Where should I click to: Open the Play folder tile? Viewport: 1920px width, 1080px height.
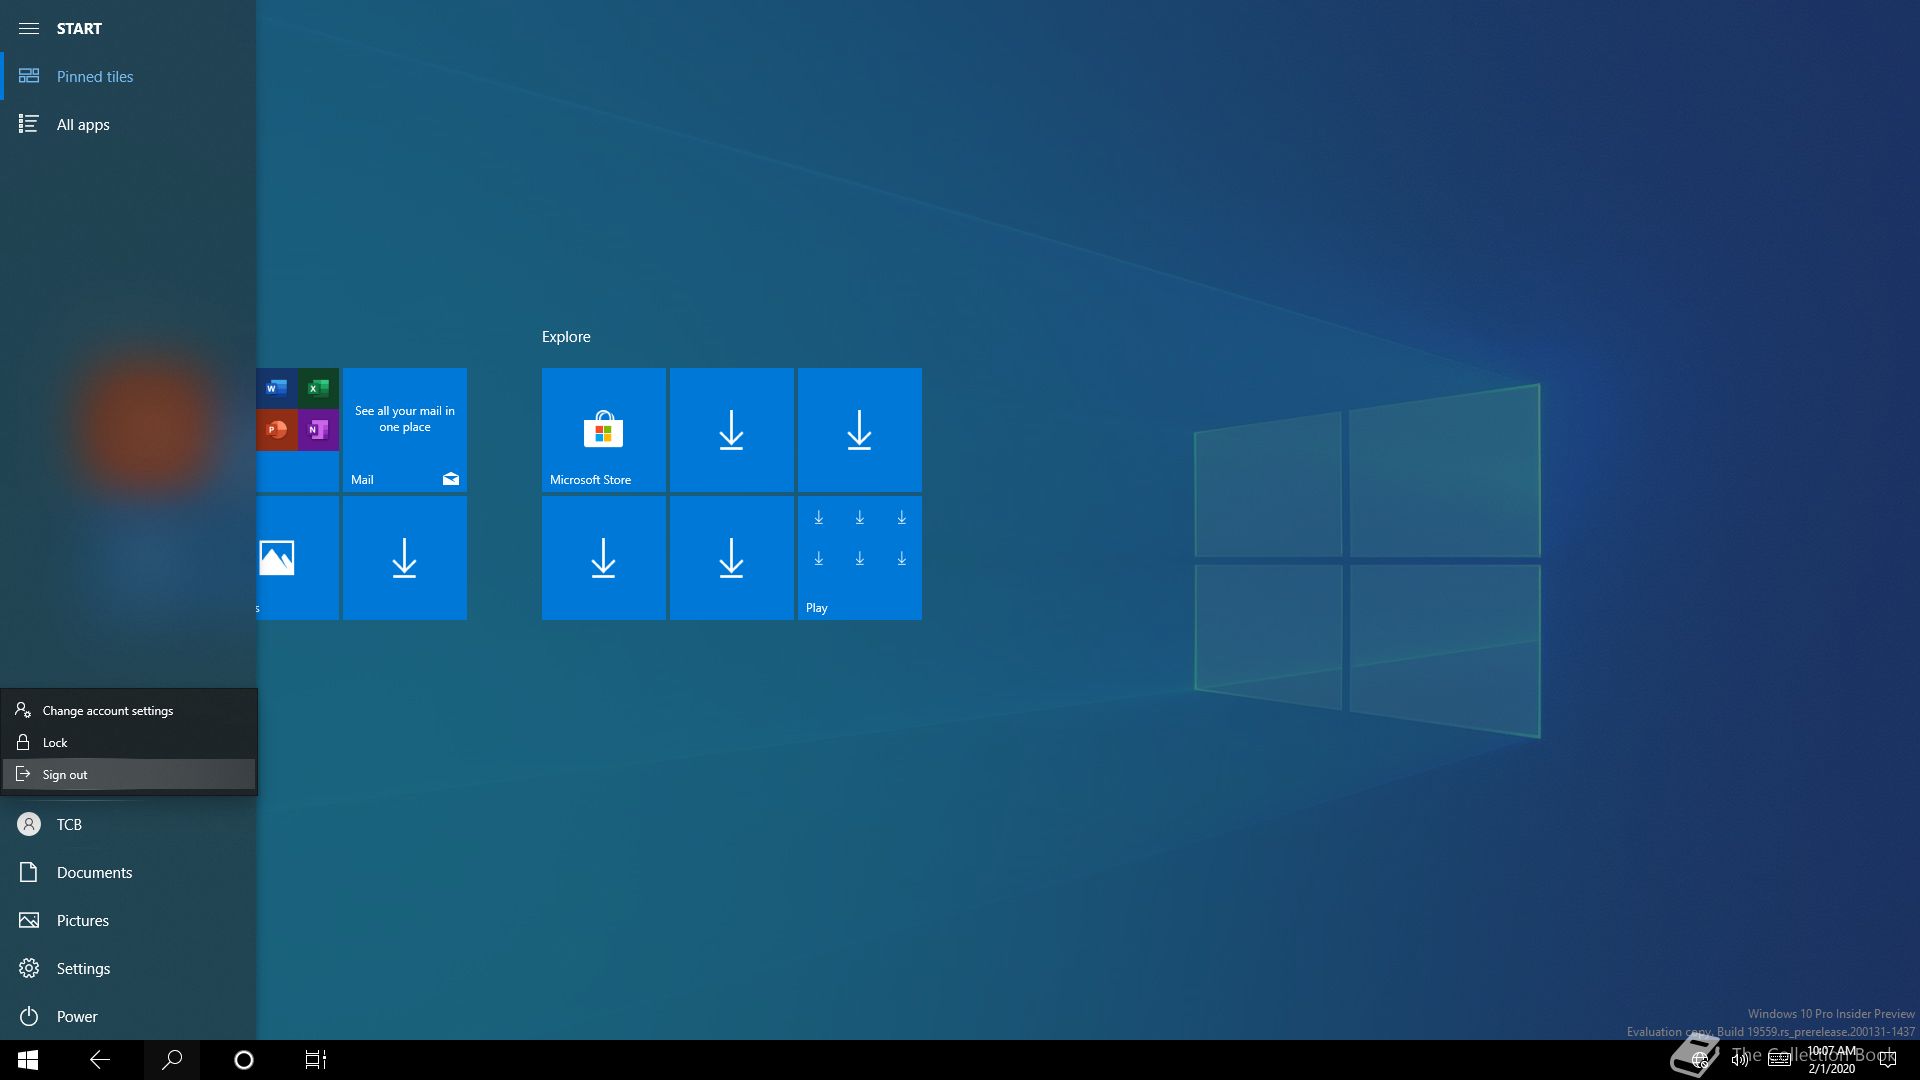(x=860, y=558)
